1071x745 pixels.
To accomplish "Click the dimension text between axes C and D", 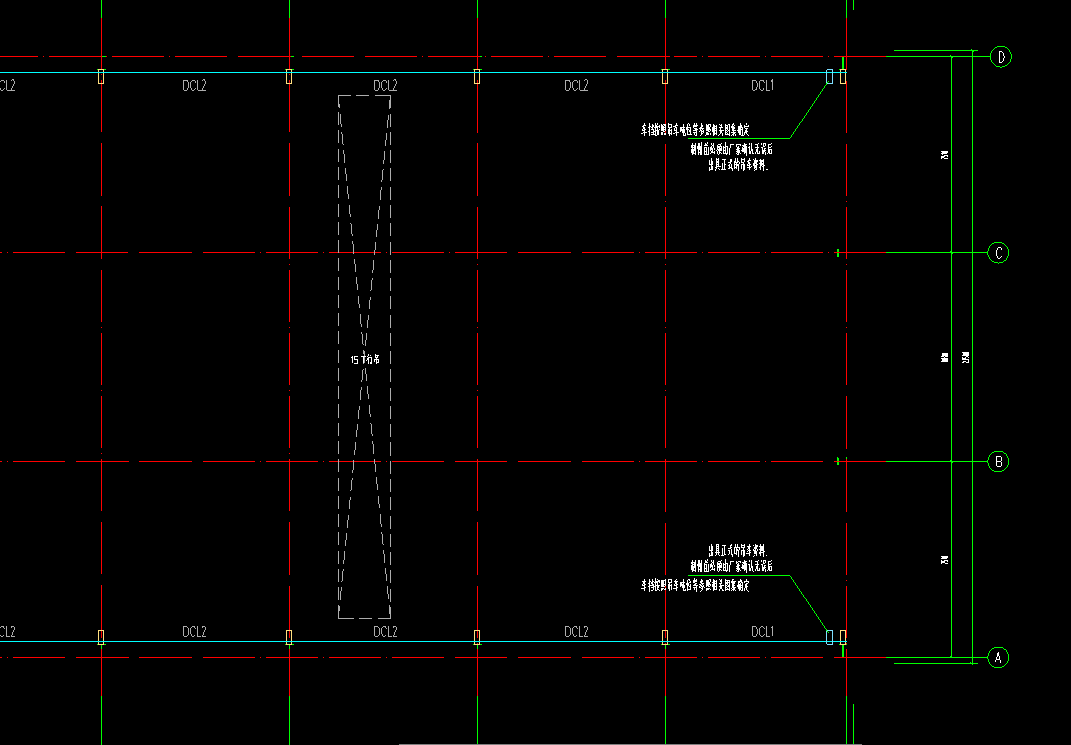I will tap(945, 155).
